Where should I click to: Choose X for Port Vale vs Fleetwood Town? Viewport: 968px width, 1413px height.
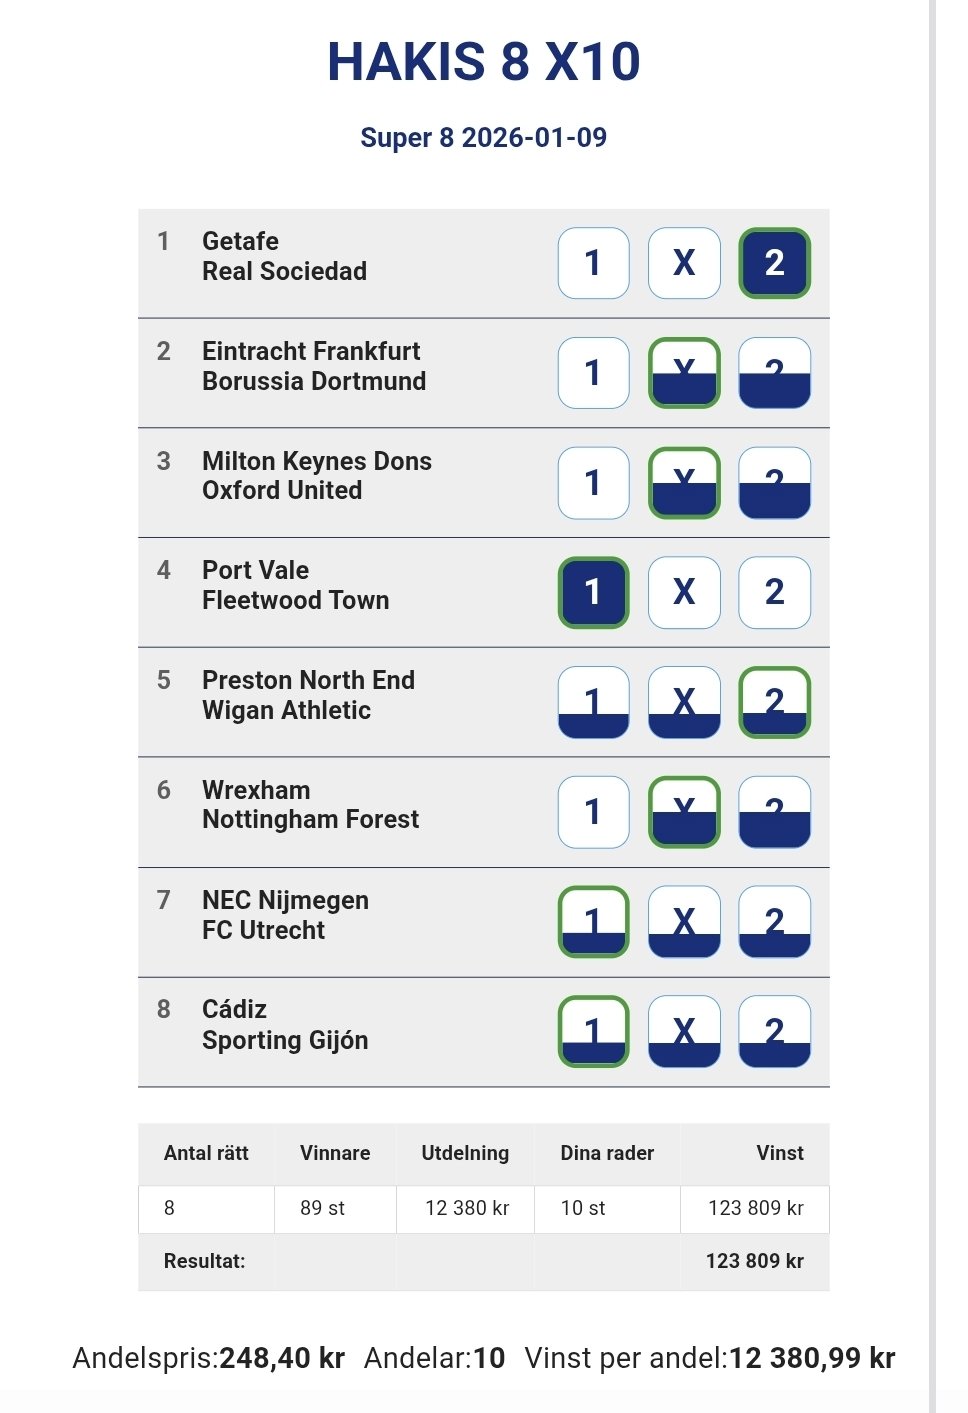[684, 592]
